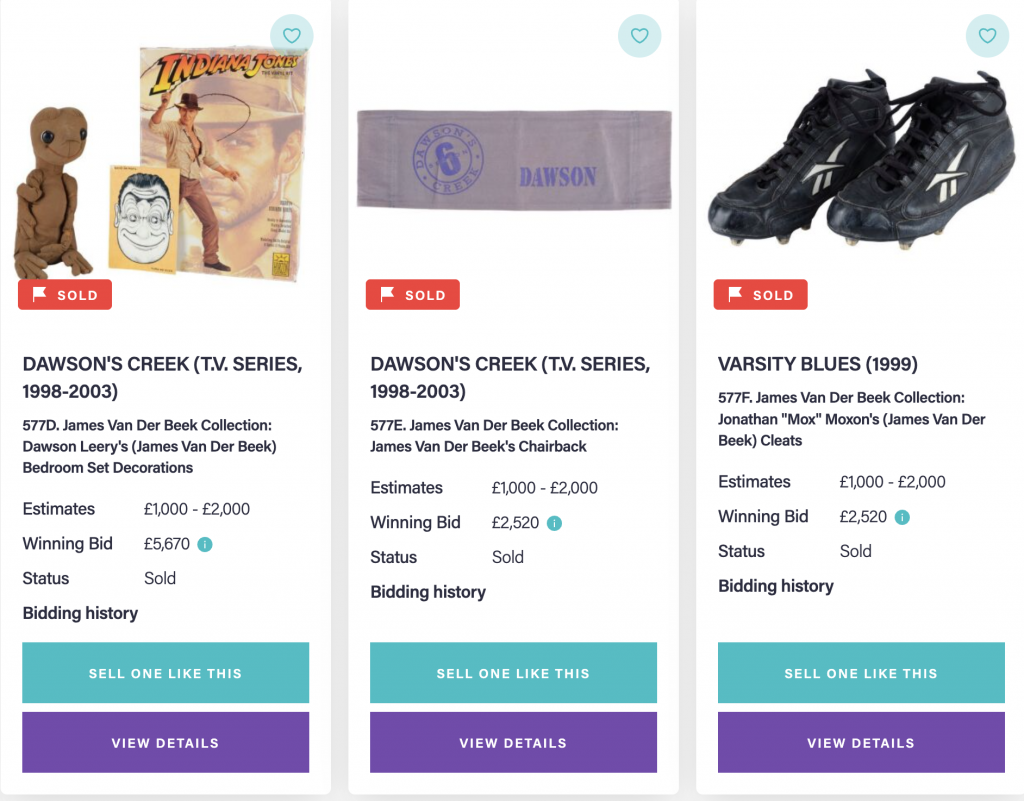The width and height of the screenshot is (1024, 801).
Task: Expand bidding history for chairback lot
Action: tap(428, 592)
